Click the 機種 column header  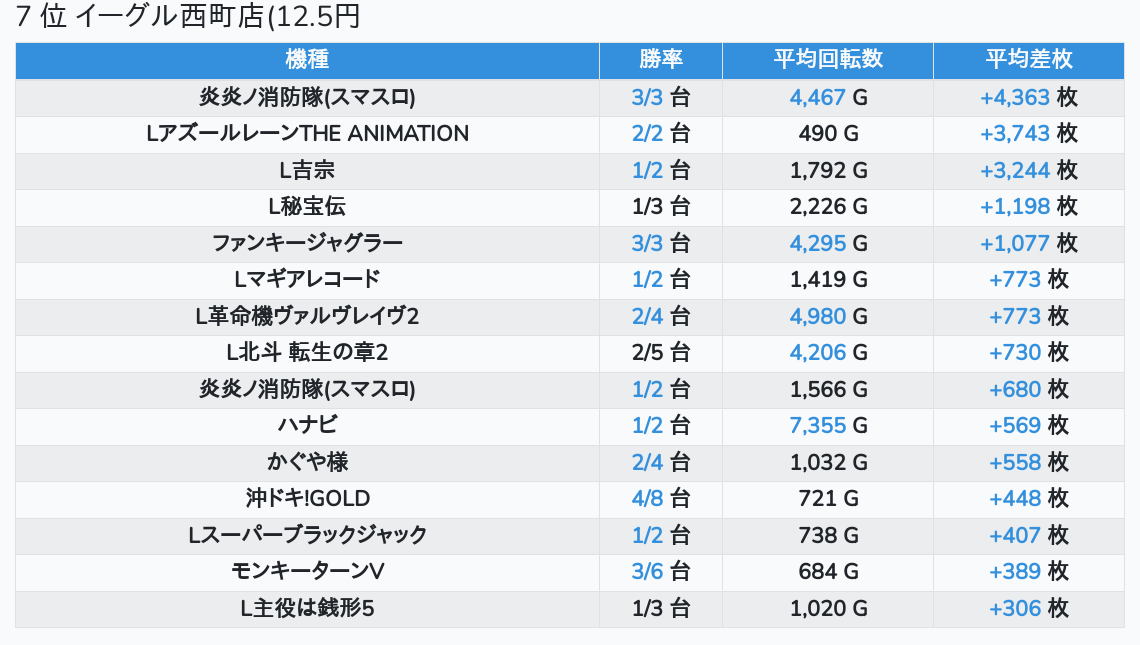pyautogui.click(x=307, y=60)
